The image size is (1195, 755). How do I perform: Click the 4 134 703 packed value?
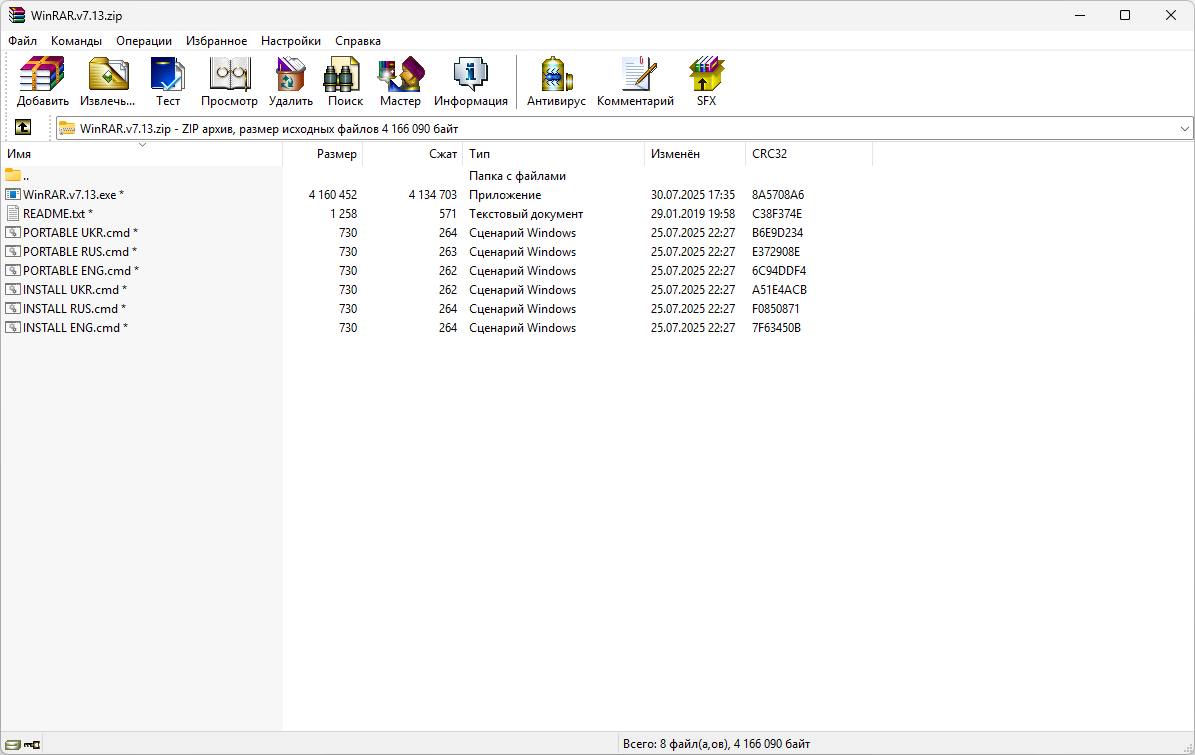click(x=432, y=195)
